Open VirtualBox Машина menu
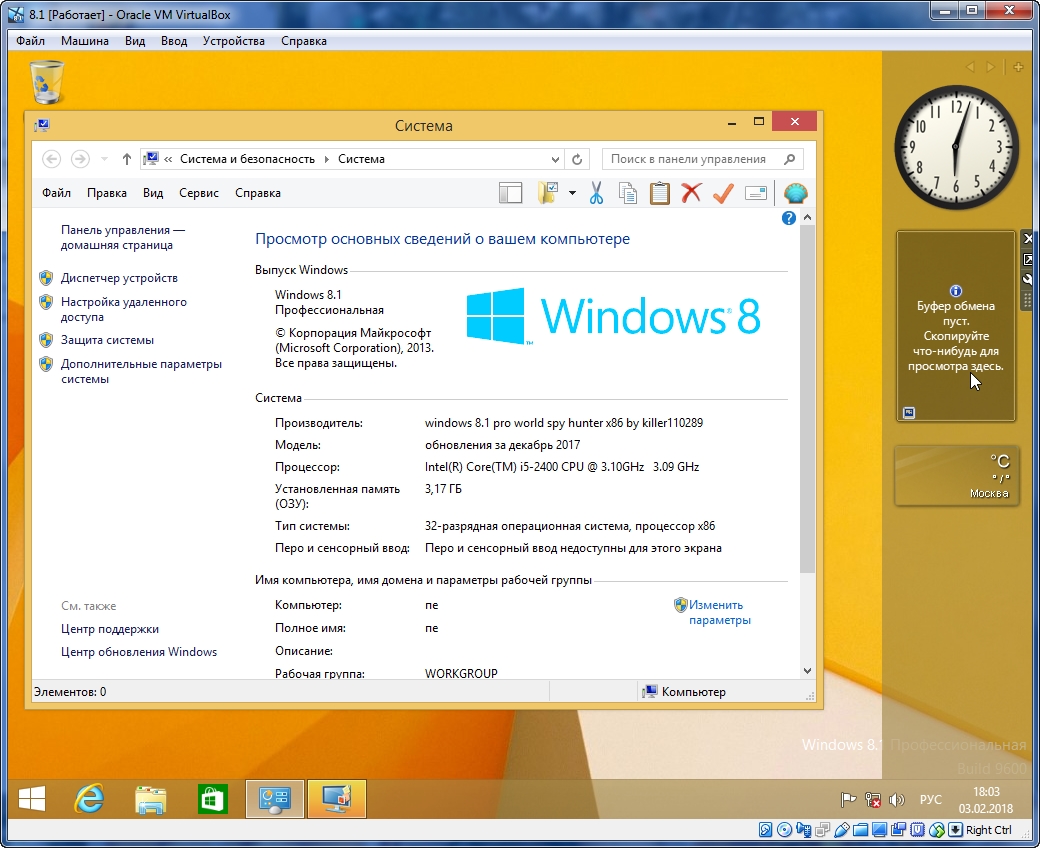Image resolution: width=1040 pixels, height=848 pixels. click(x=84, y=40)
